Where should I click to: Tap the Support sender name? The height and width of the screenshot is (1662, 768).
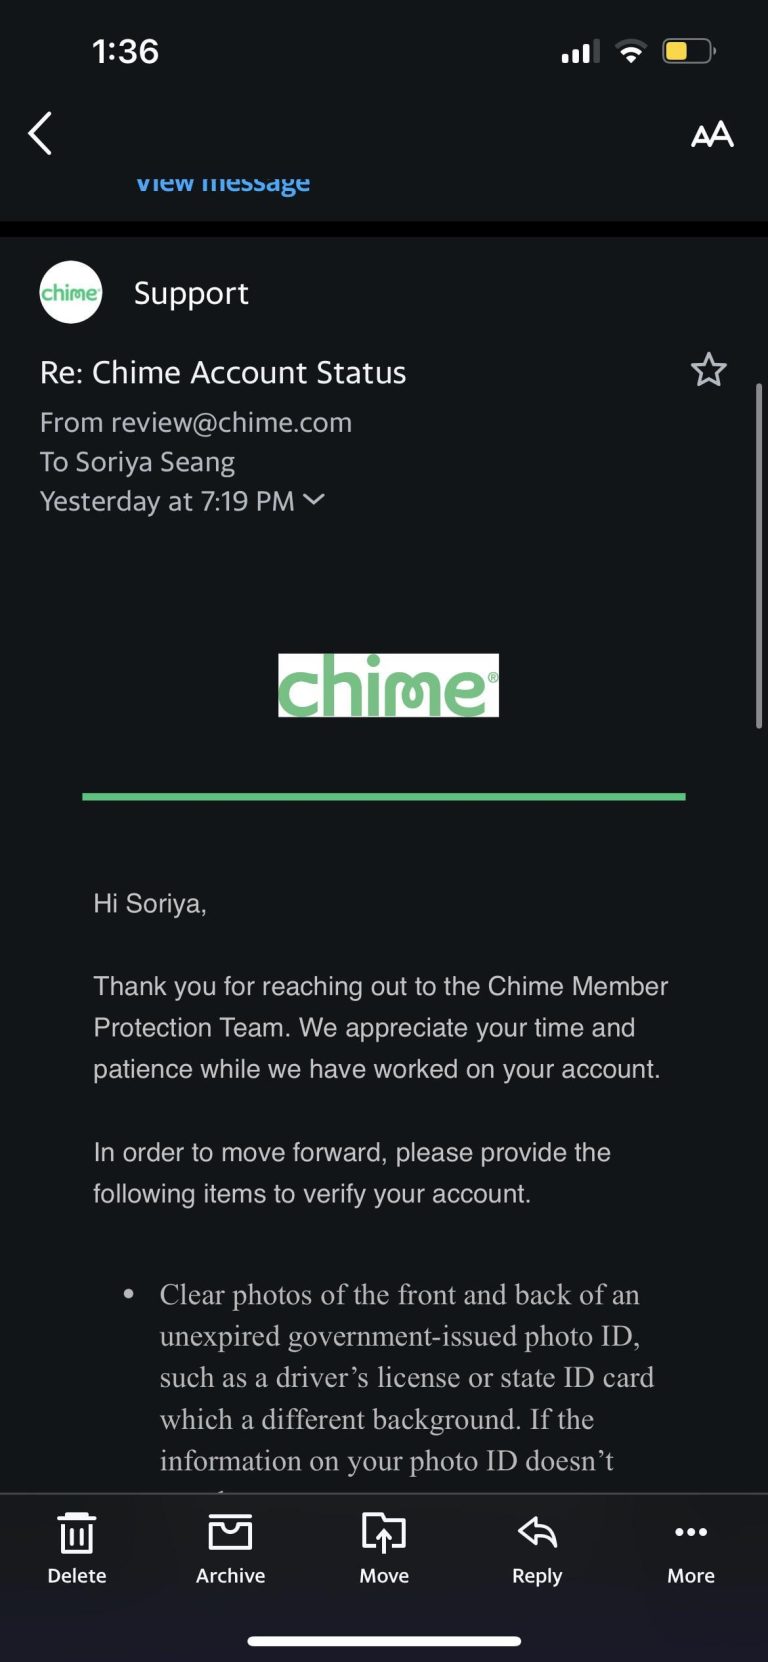pyautogui.click(x=191, y=293)
